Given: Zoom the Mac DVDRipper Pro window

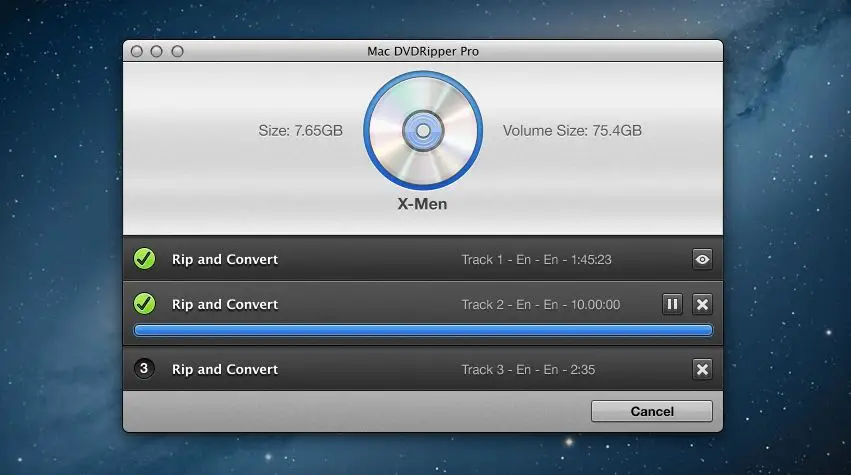Looking at the screenshot, I should (x=177, y=52).
